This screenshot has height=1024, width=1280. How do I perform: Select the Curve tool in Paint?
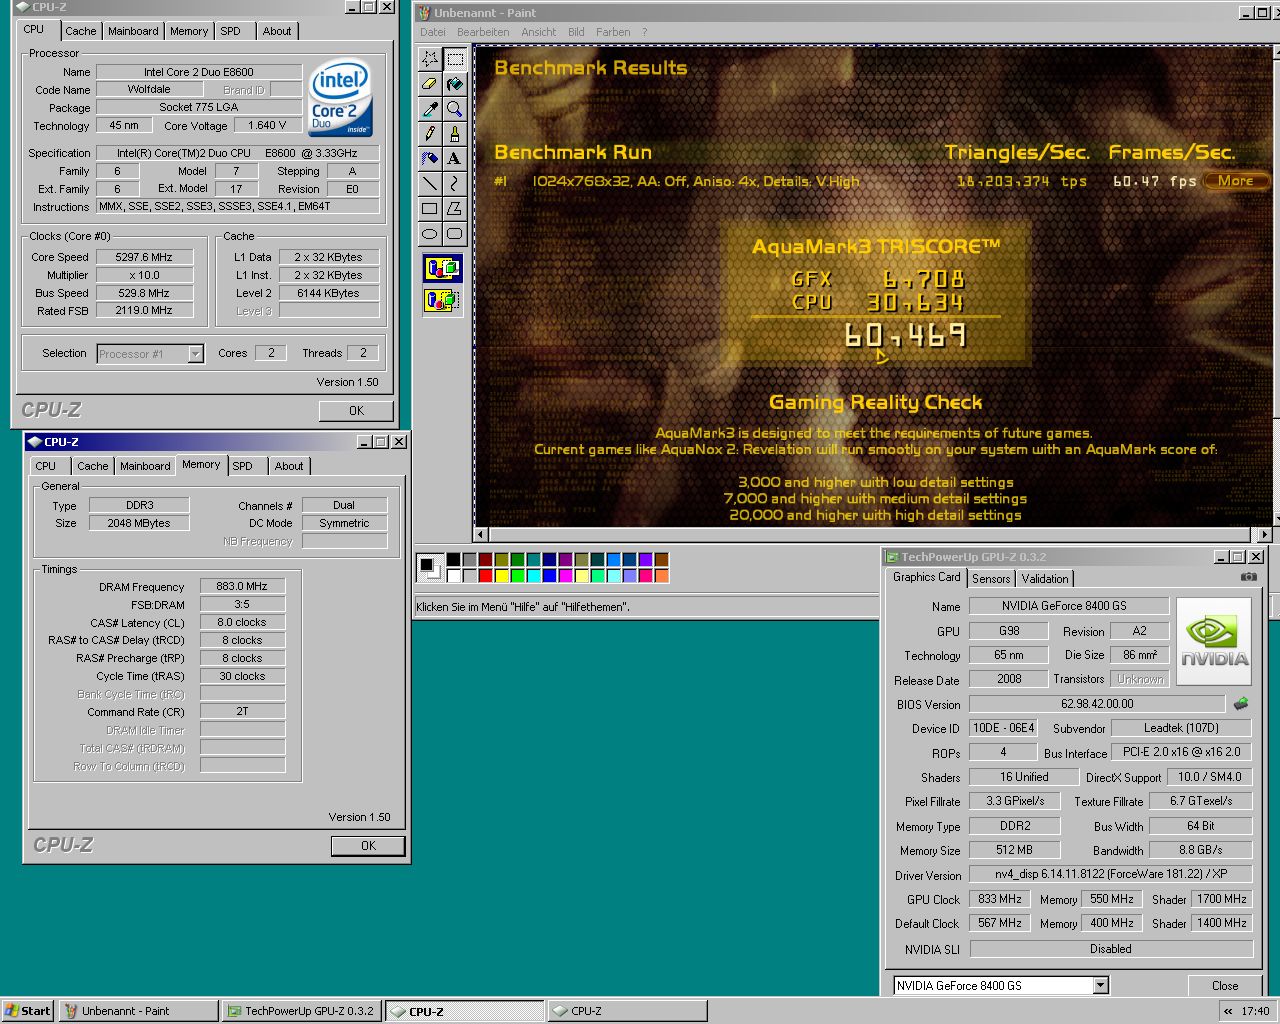point(455,184)
